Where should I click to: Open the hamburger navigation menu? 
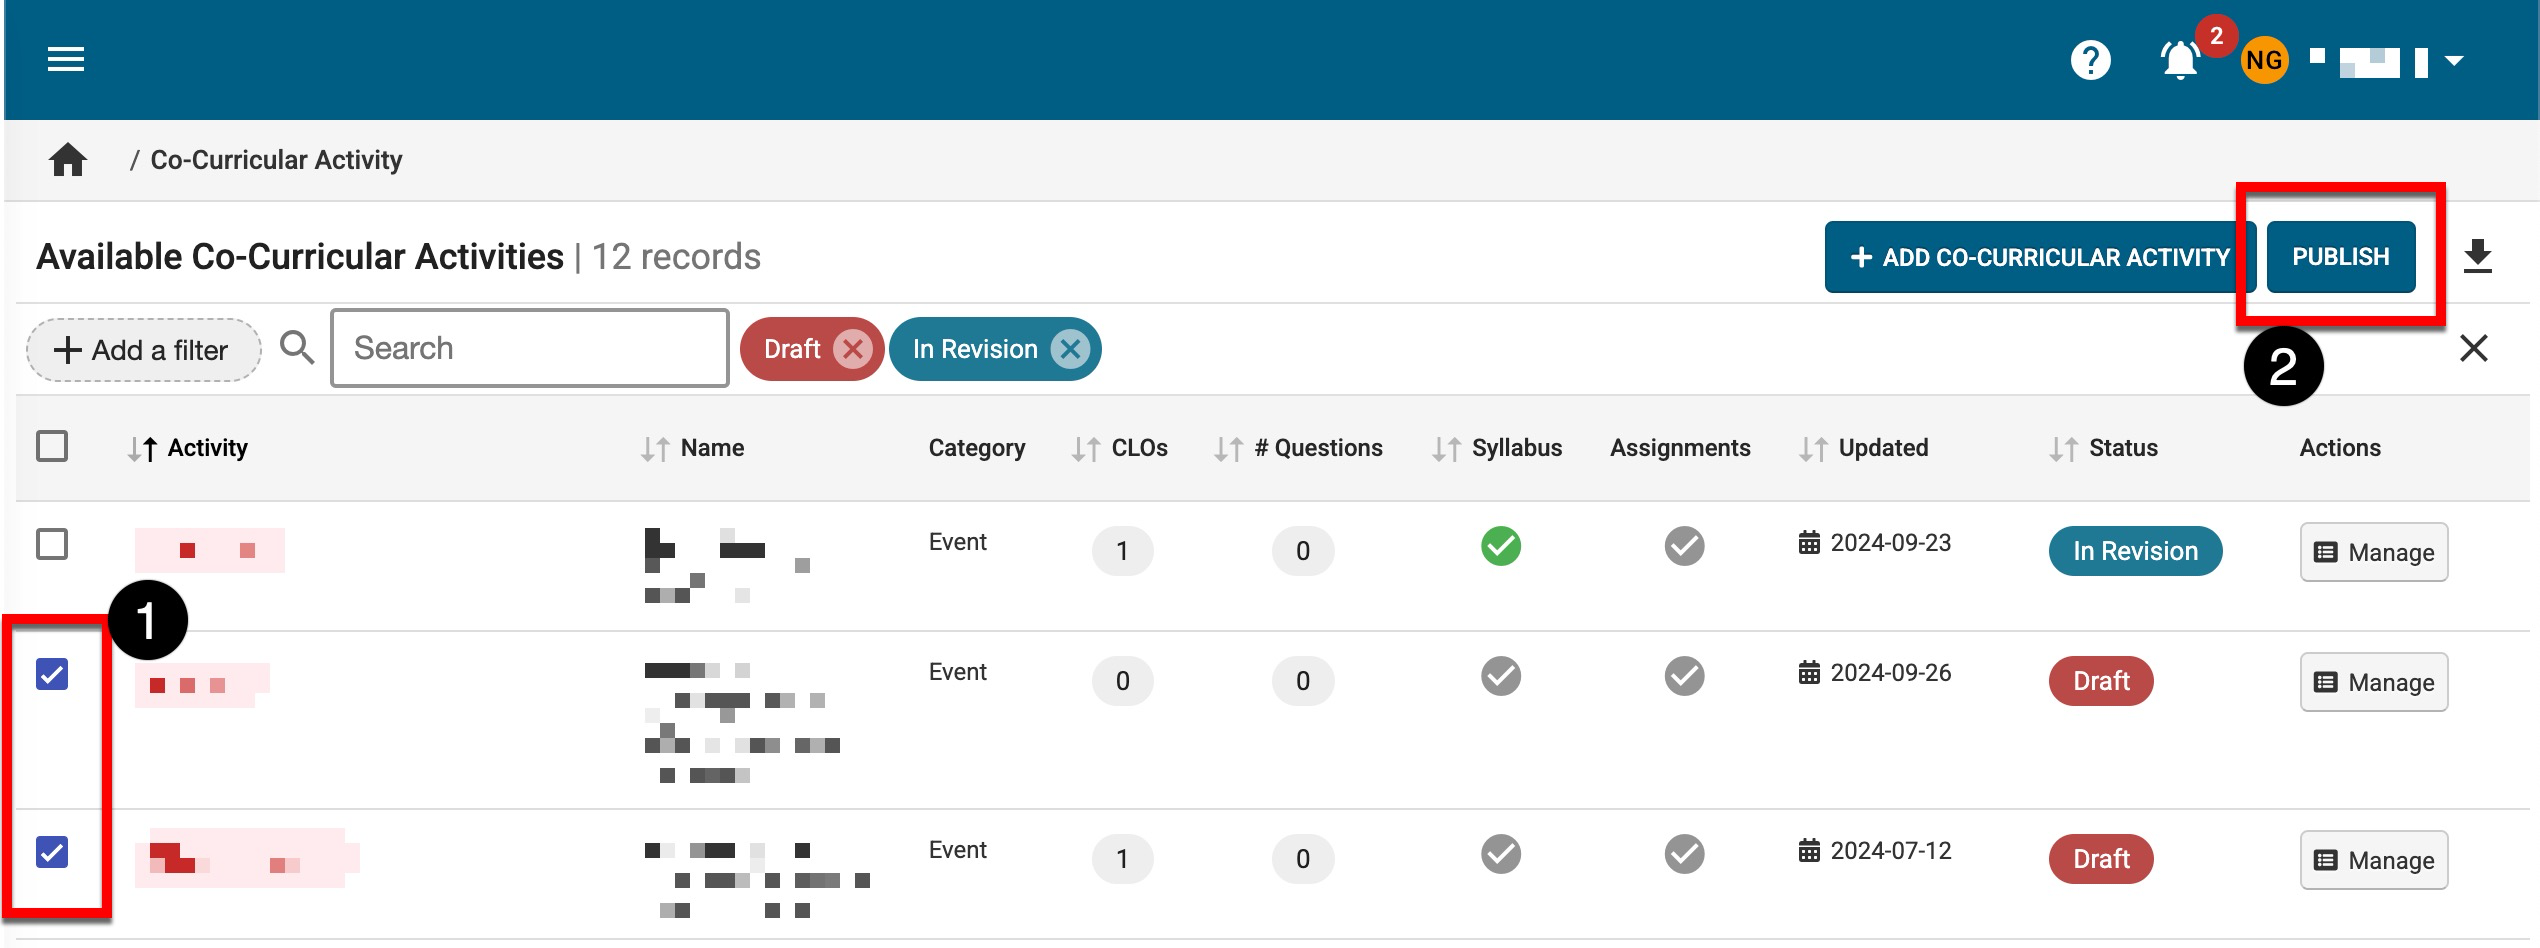[66, 60]
